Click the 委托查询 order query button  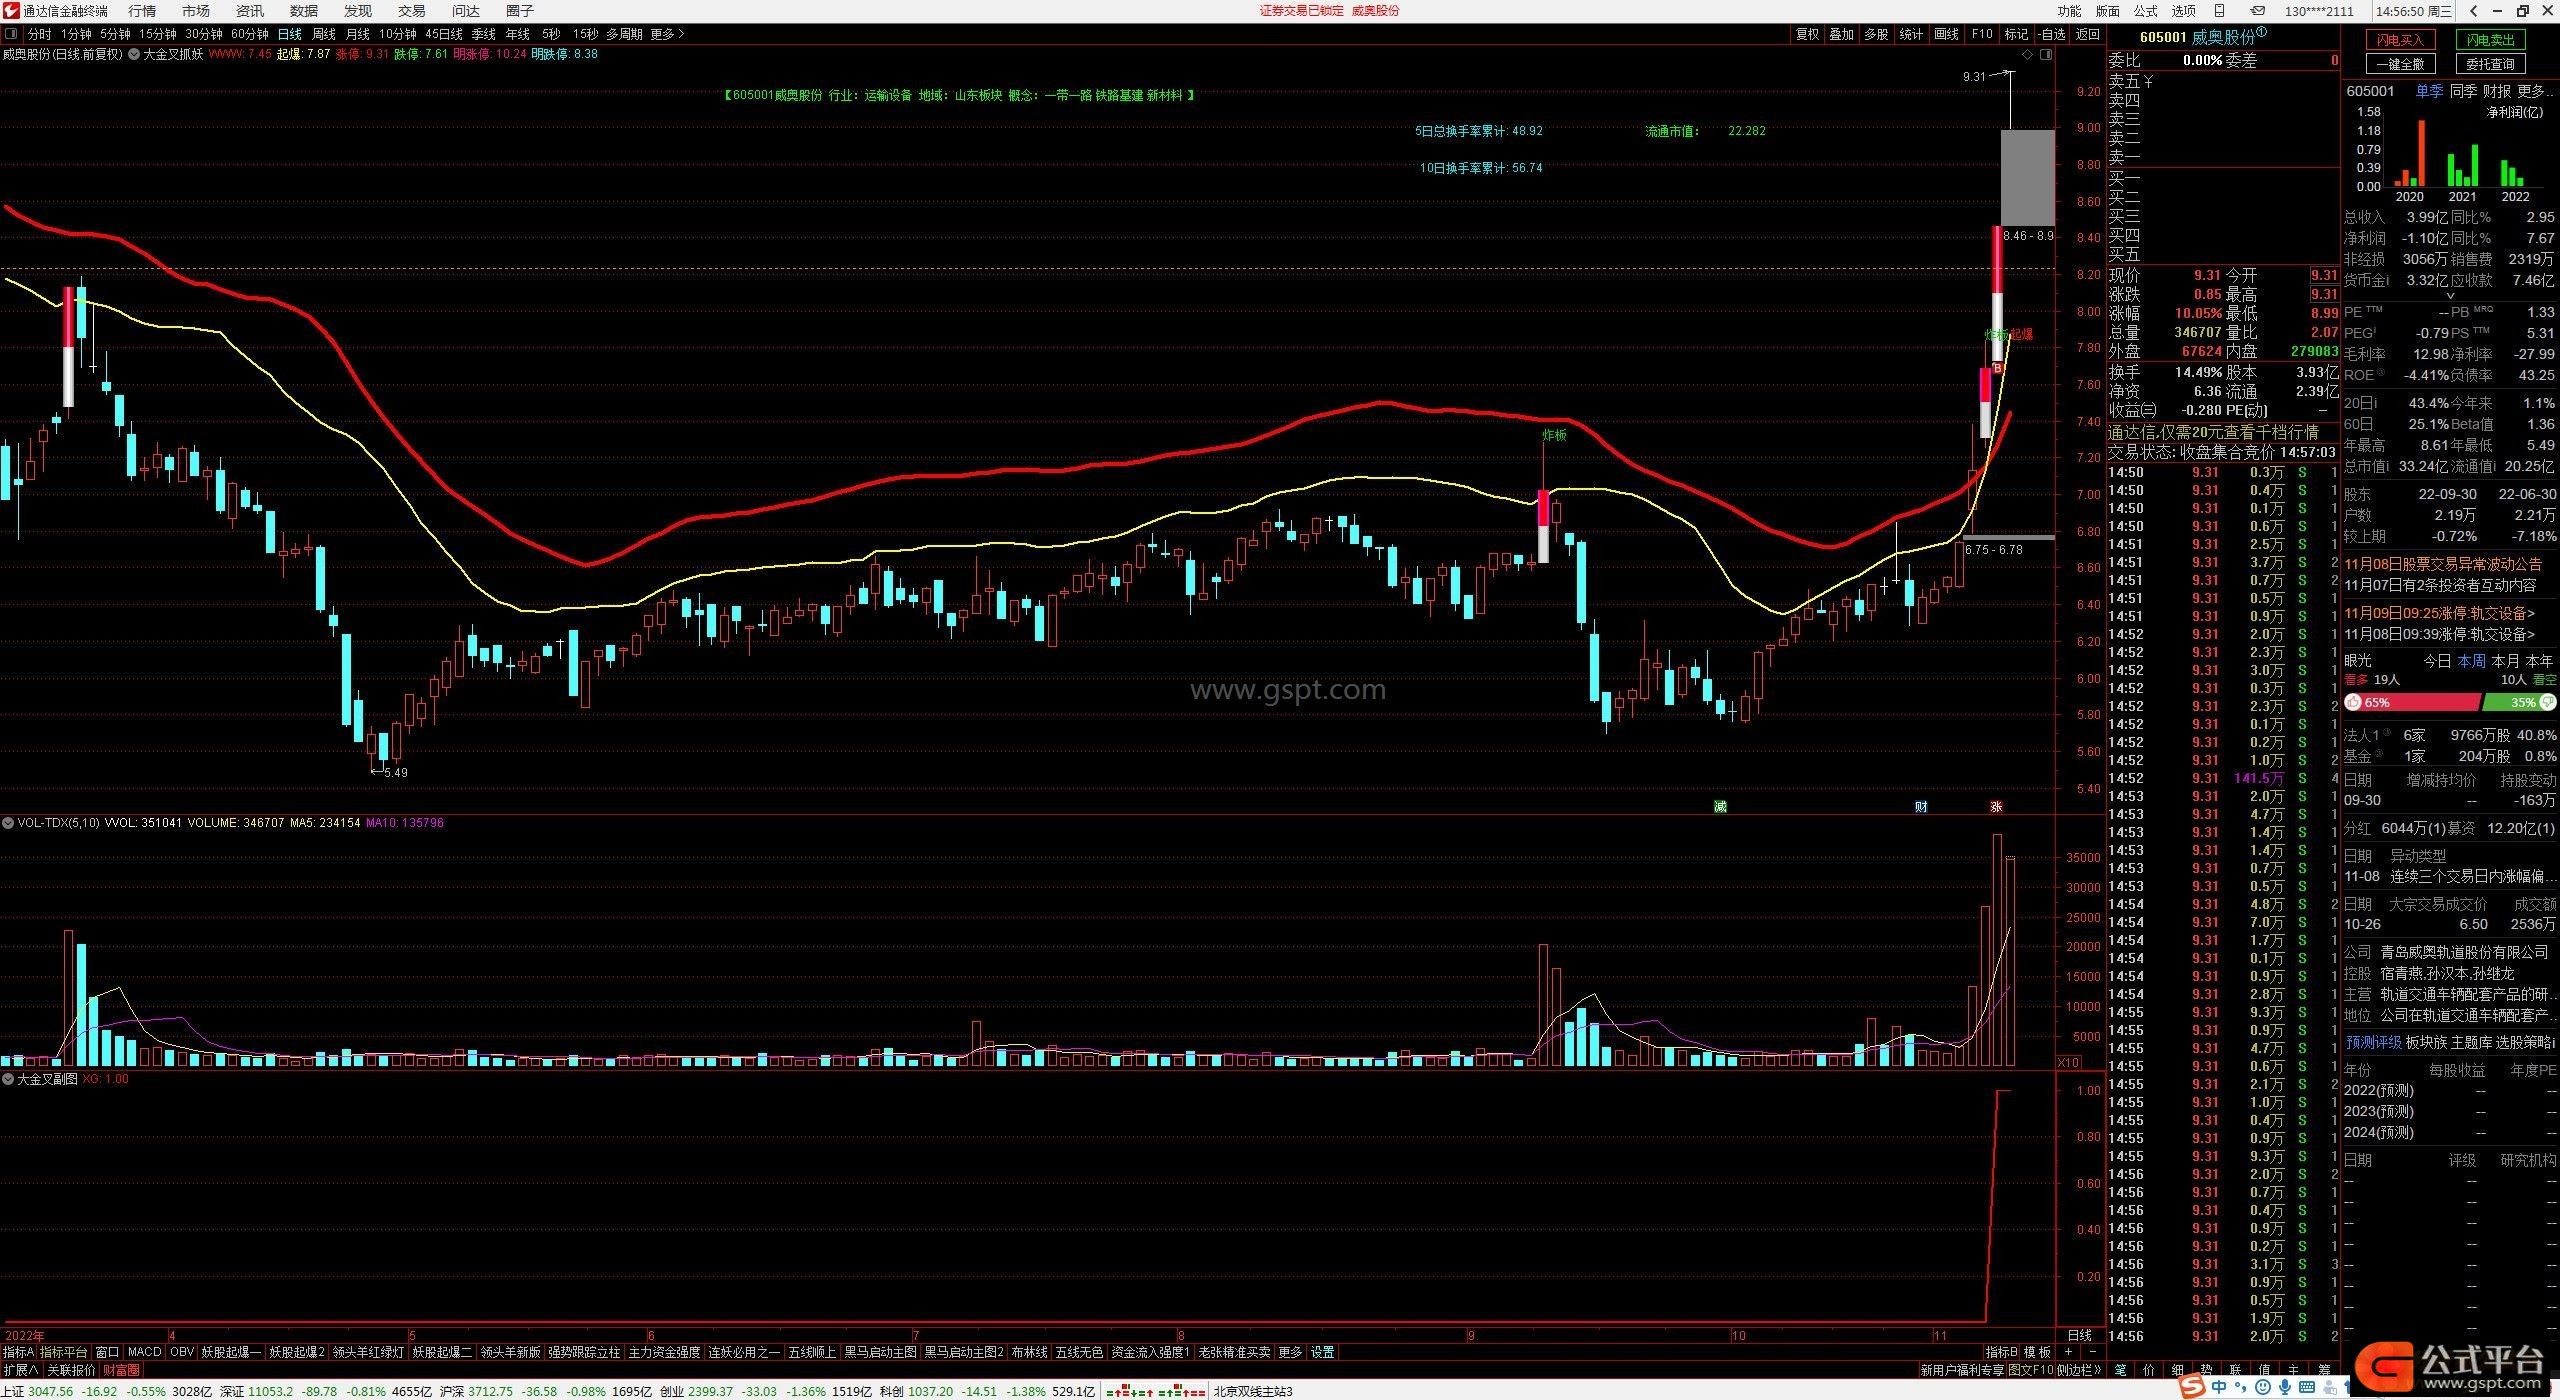coord(2490,64)
